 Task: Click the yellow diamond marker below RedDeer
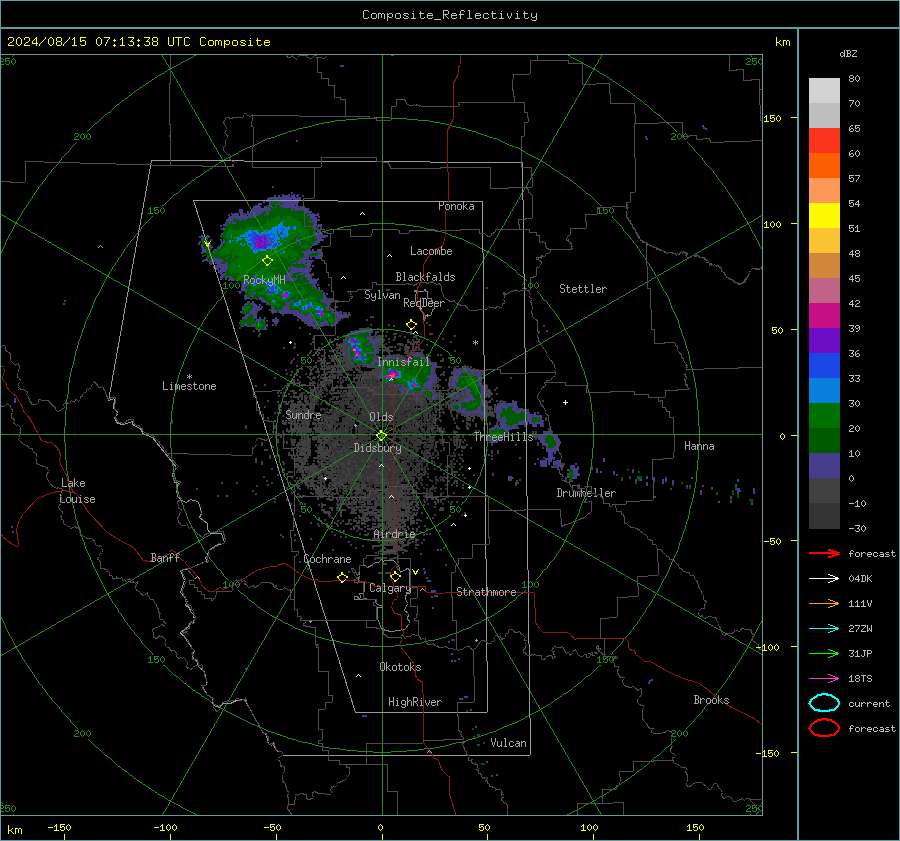(412, 325)
